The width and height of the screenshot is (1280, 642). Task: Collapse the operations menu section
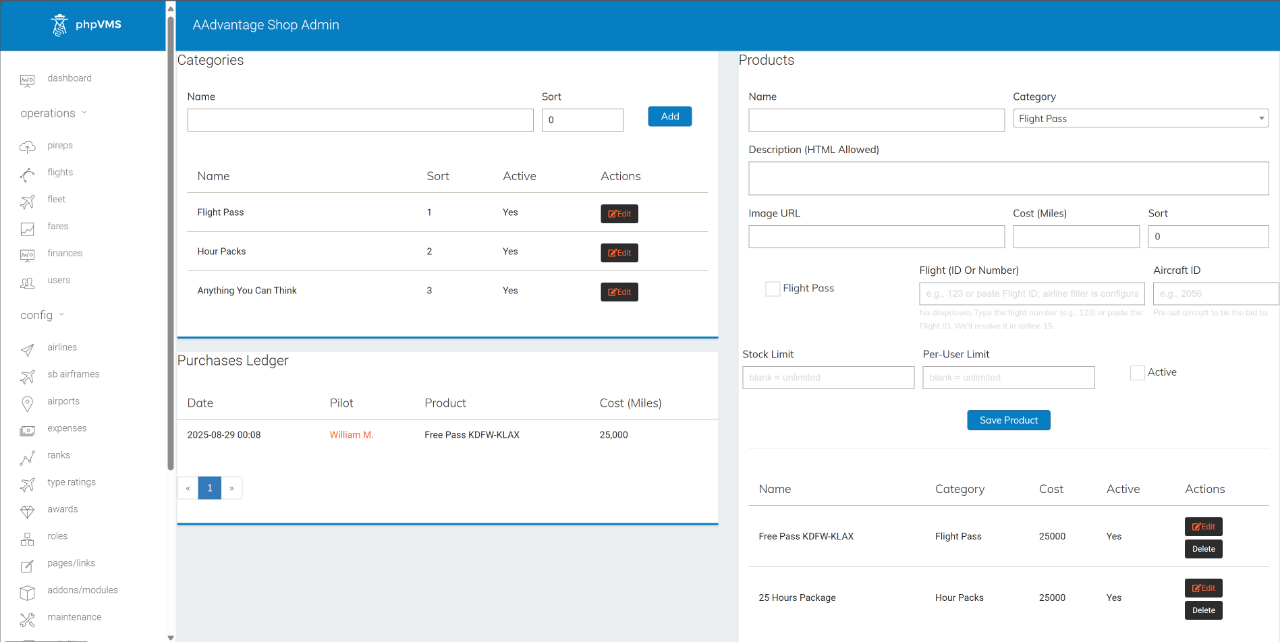tap(54, 113)
